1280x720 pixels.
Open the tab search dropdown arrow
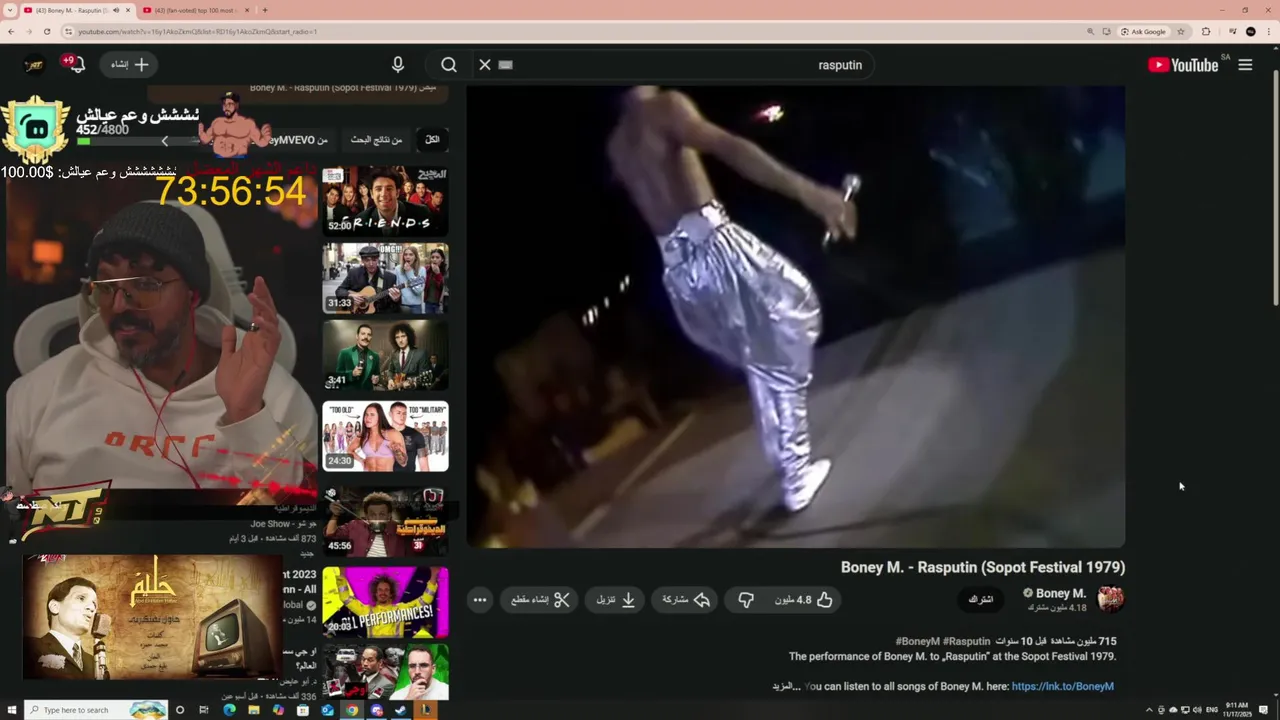pyautogui.click(x=10, y=10)
